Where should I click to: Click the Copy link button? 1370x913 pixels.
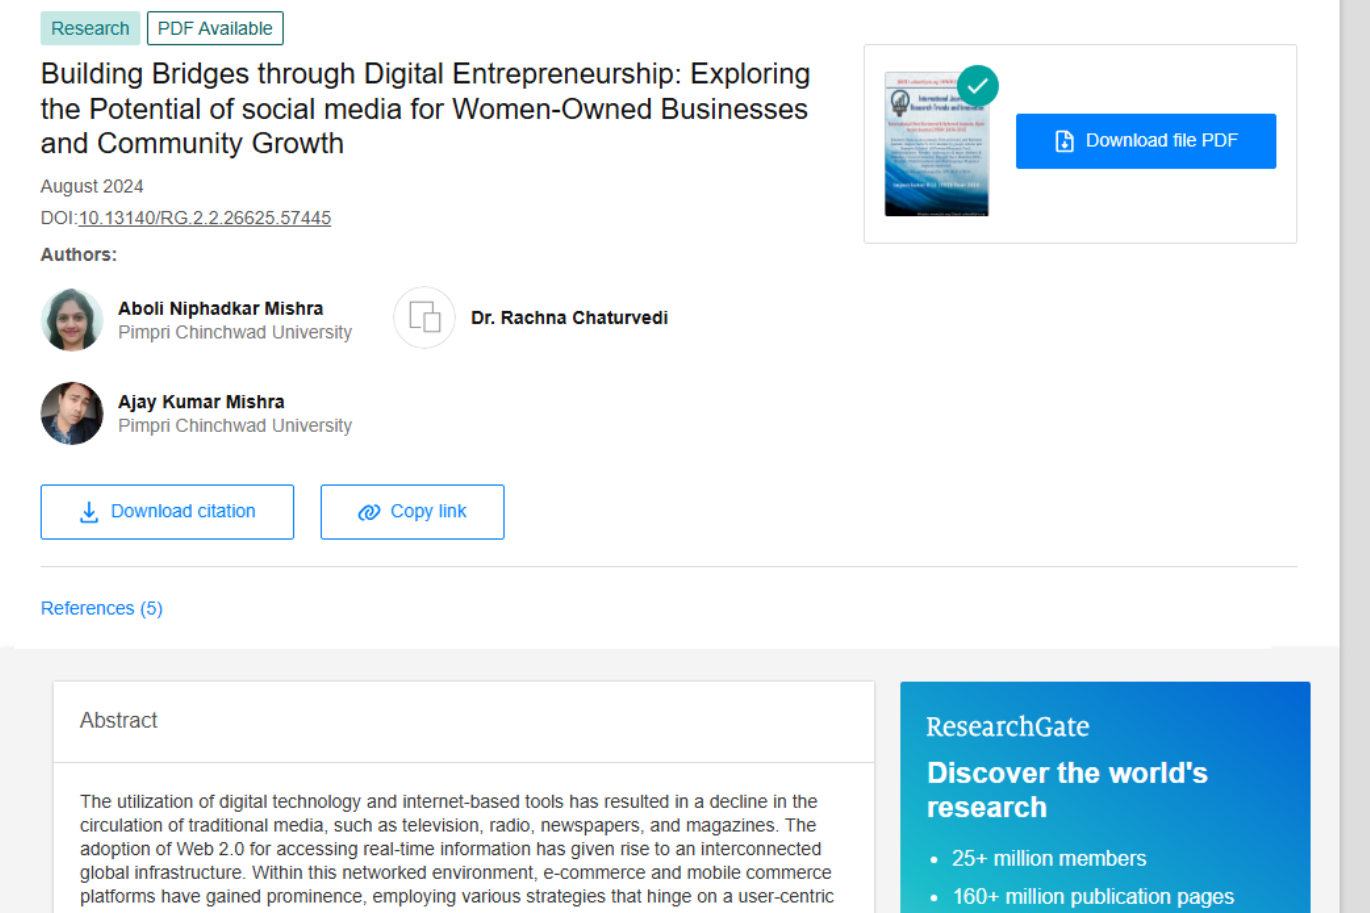click(x=412, y=512)
